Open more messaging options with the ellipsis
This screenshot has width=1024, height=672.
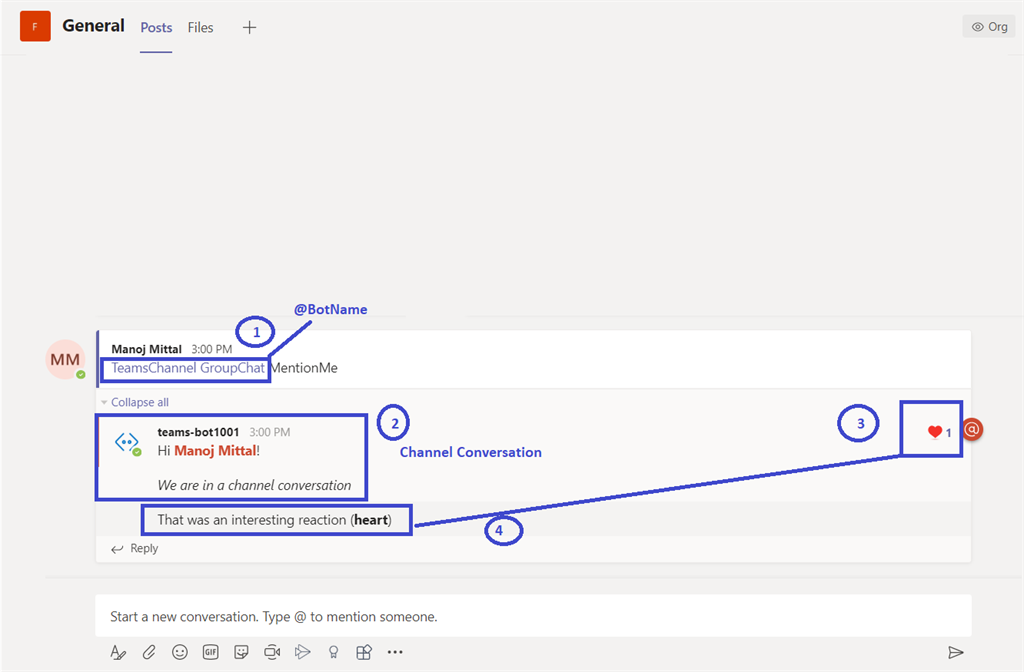(x=395, y=652)
